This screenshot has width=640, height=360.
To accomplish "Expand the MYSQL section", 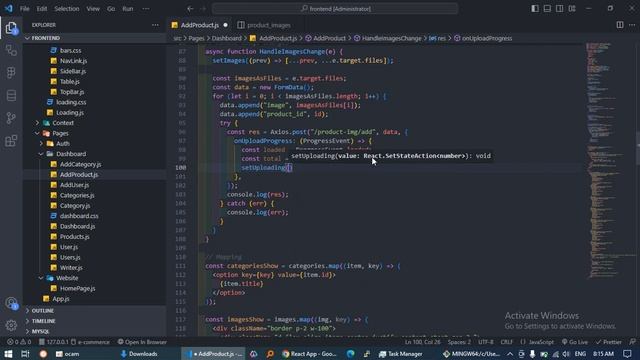I will tap(95, 331).
